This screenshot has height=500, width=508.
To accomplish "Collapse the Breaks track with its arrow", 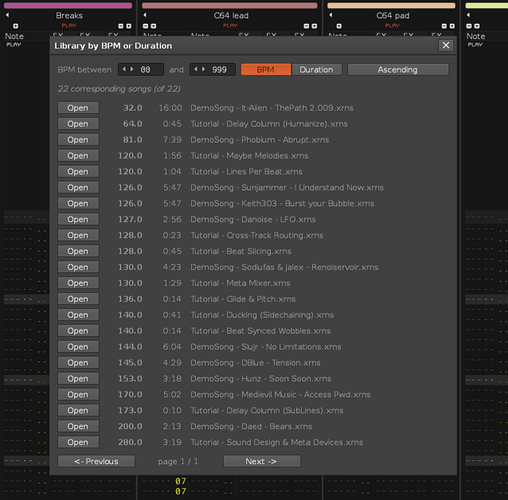I will pyautogui.click(x=7, y=15).
